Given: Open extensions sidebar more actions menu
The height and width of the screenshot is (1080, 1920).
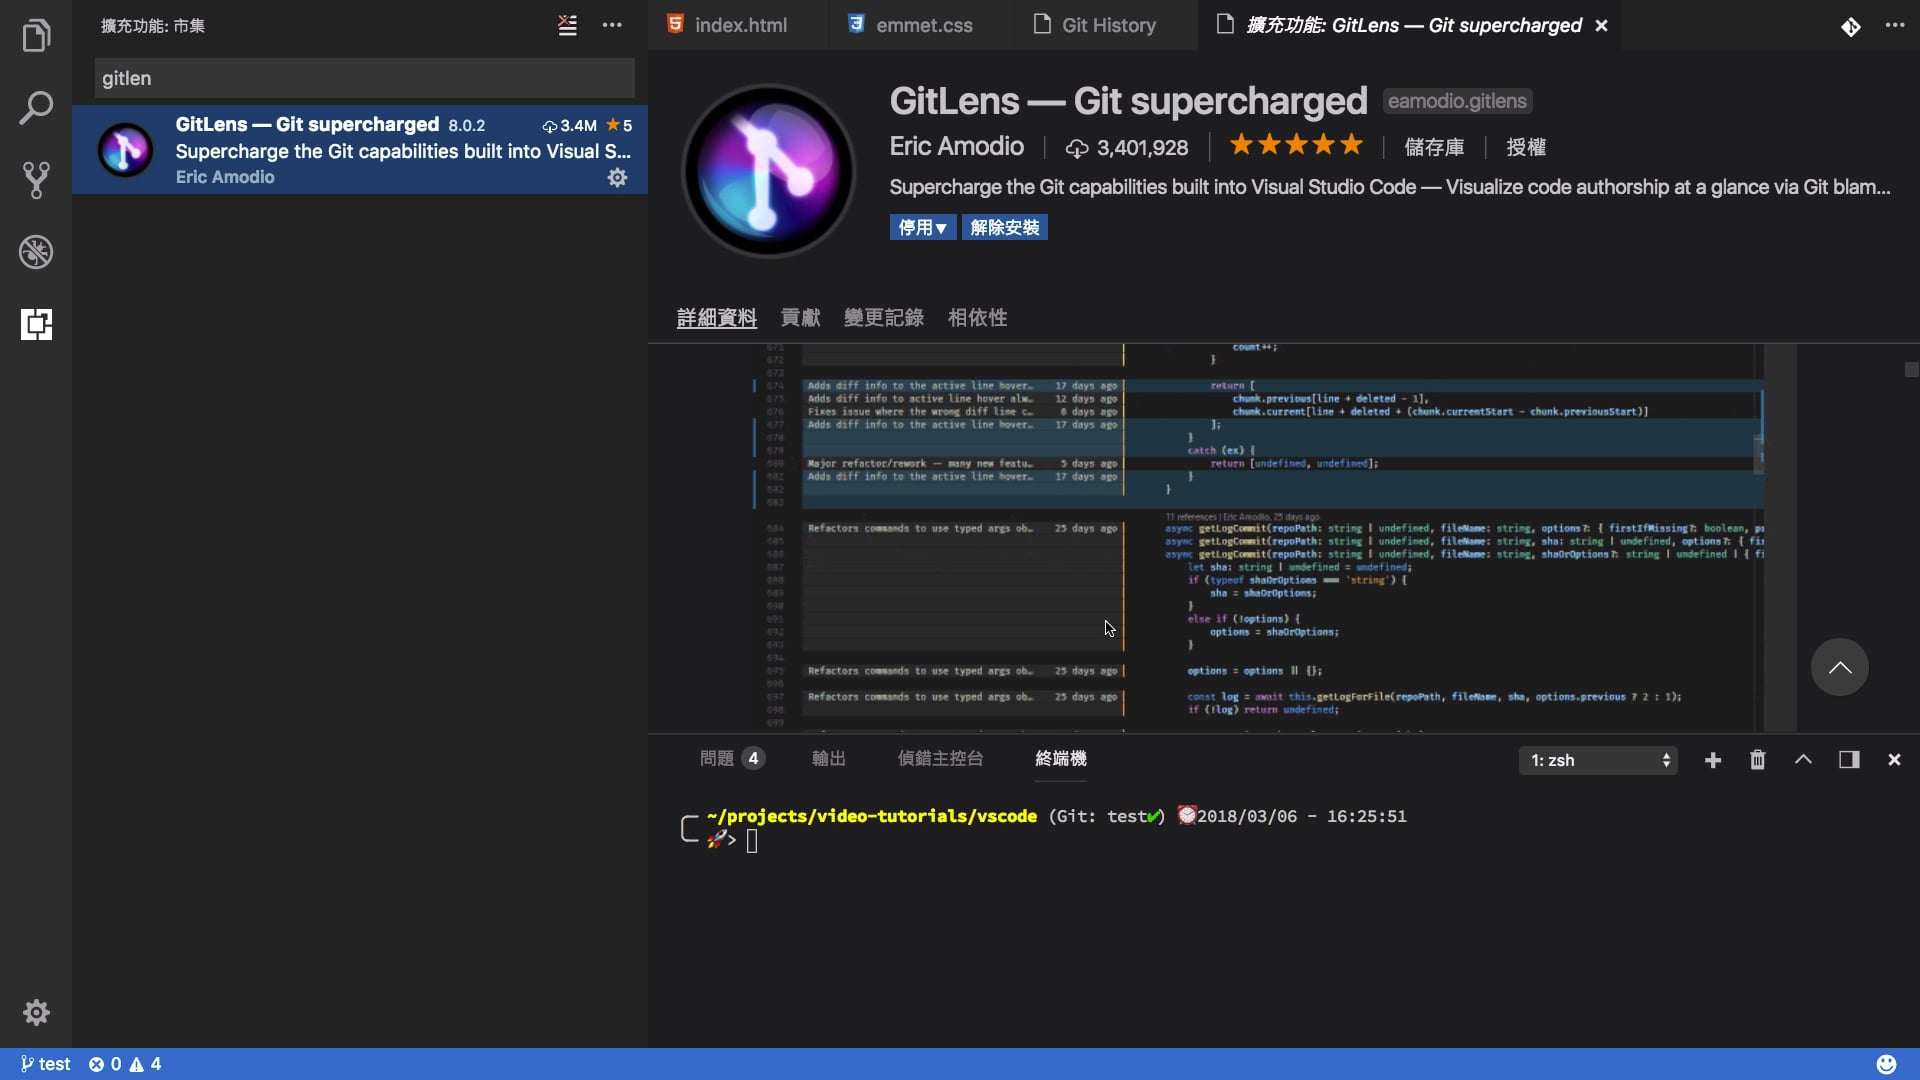Looking at the screenshot, I should [612, 25].
